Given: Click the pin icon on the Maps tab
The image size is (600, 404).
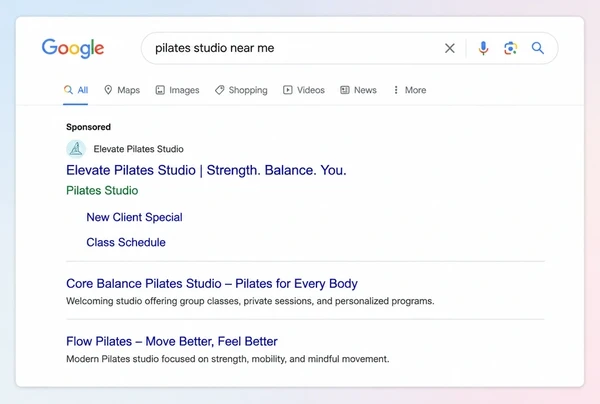Looking at the screenshot, I should pyautogui.click(x=108, y=90).
